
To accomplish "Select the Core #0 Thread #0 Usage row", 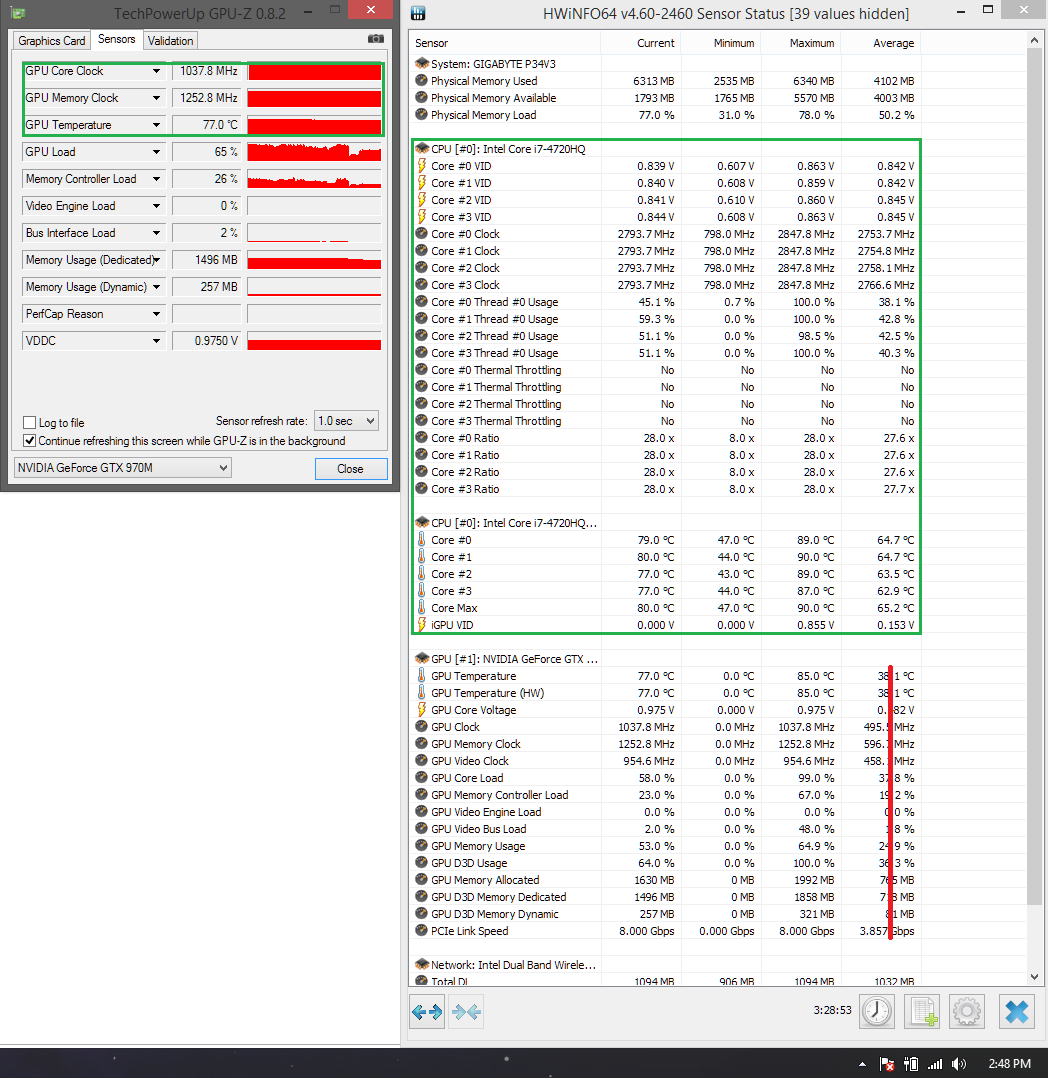I will tap(665, 302).
